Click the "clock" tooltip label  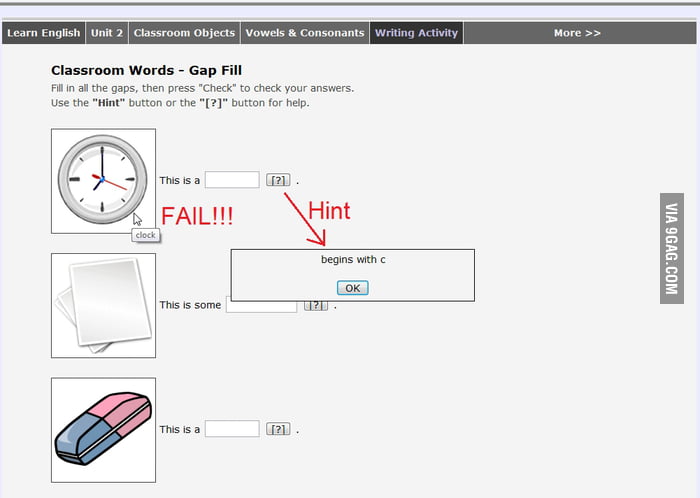[146, 236]
